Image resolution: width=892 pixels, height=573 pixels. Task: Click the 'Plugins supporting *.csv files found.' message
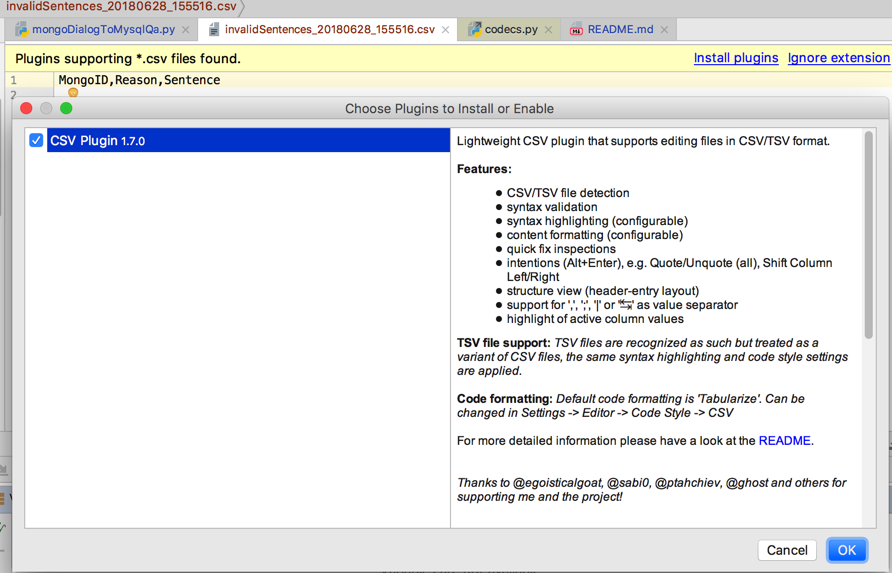click(x=128, y=59)
